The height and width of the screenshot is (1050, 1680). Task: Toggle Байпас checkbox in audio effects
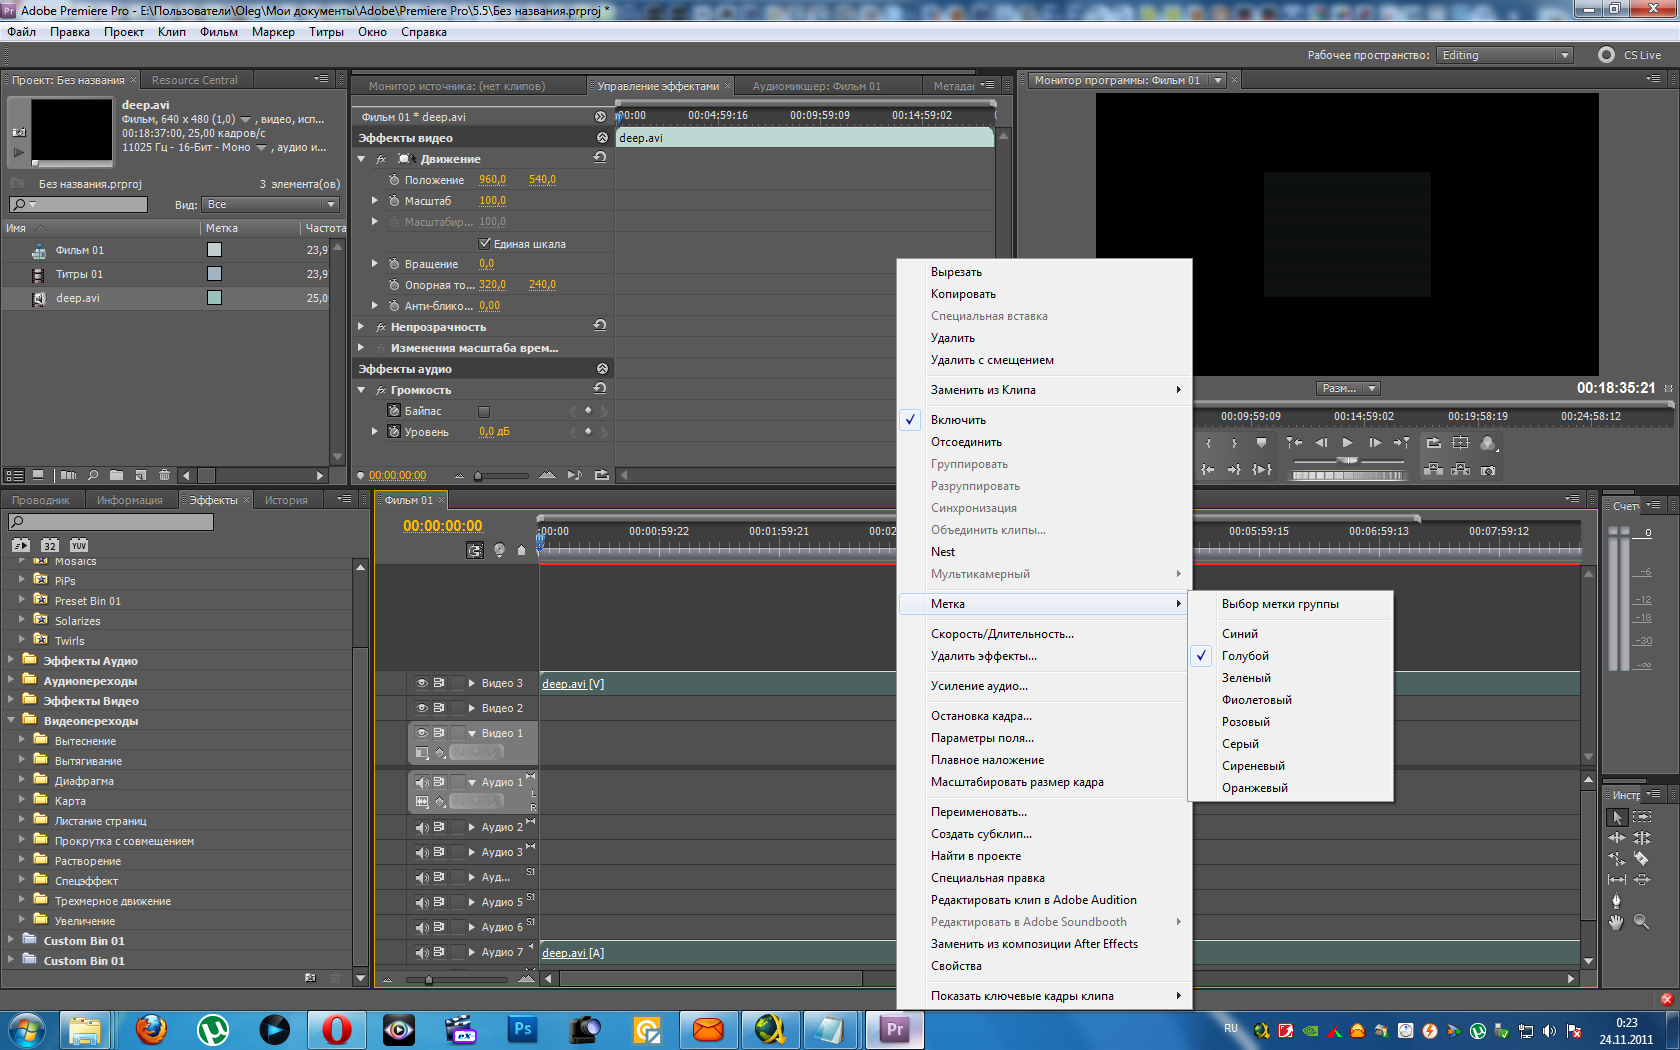(484, 411)
